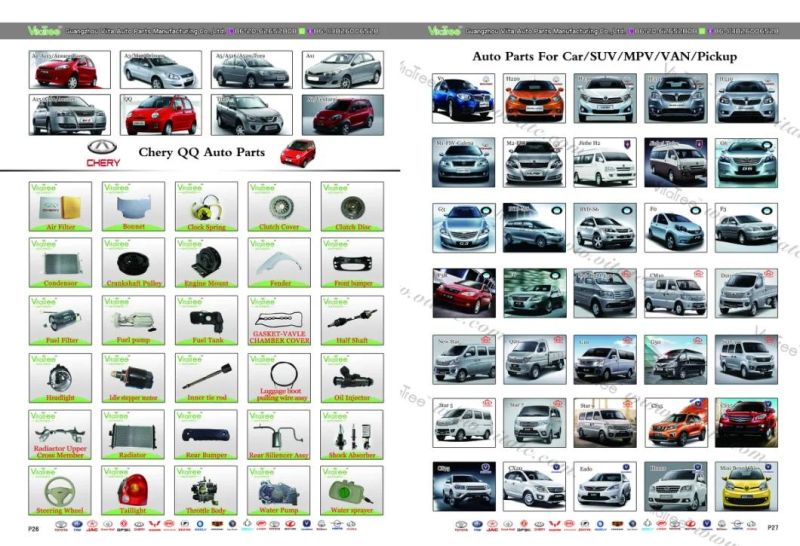Image resolution: width=800 pixels, height=546 pixels.
Task: Select the orange H220 car thumbnail
Action: point(534,98)
